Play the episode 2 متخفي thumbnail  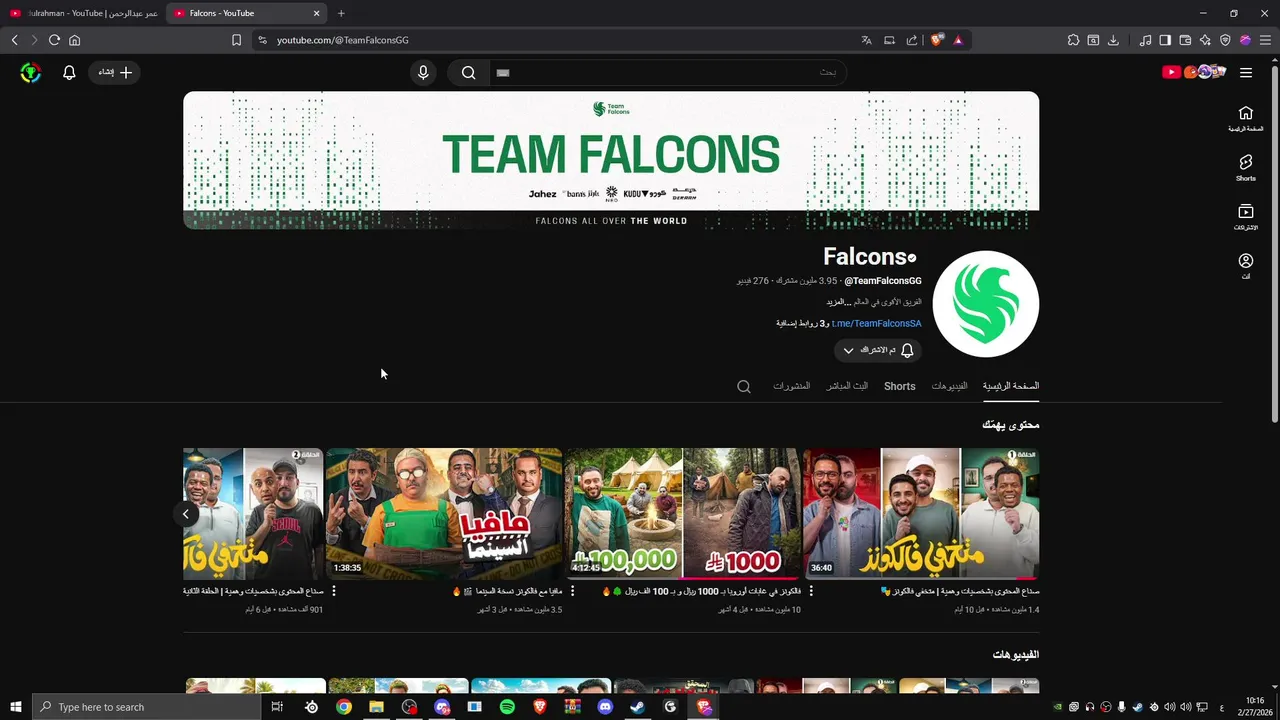click(253, 513)
